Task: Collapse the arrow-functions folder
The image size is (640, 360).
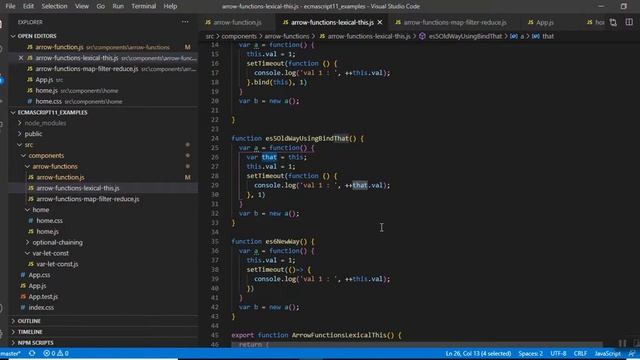Action: [55, 167]
